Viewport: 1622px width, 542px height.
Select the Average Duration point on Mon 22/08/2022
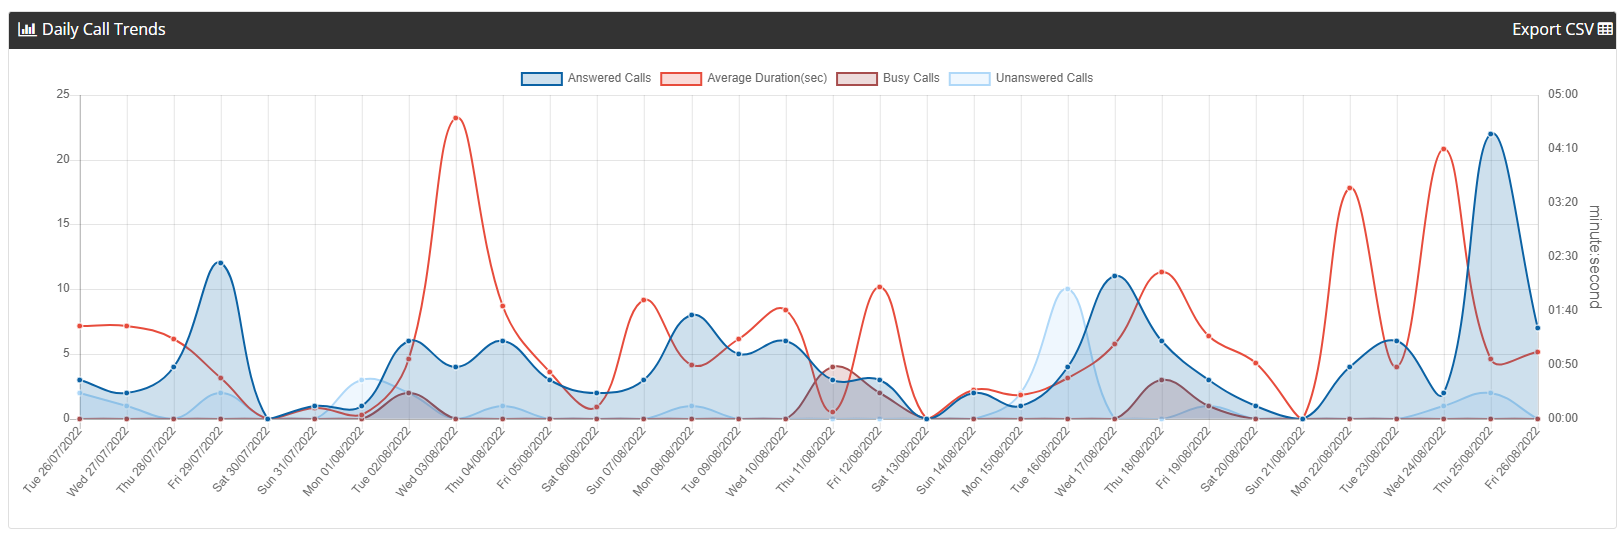pos(1350,188)
